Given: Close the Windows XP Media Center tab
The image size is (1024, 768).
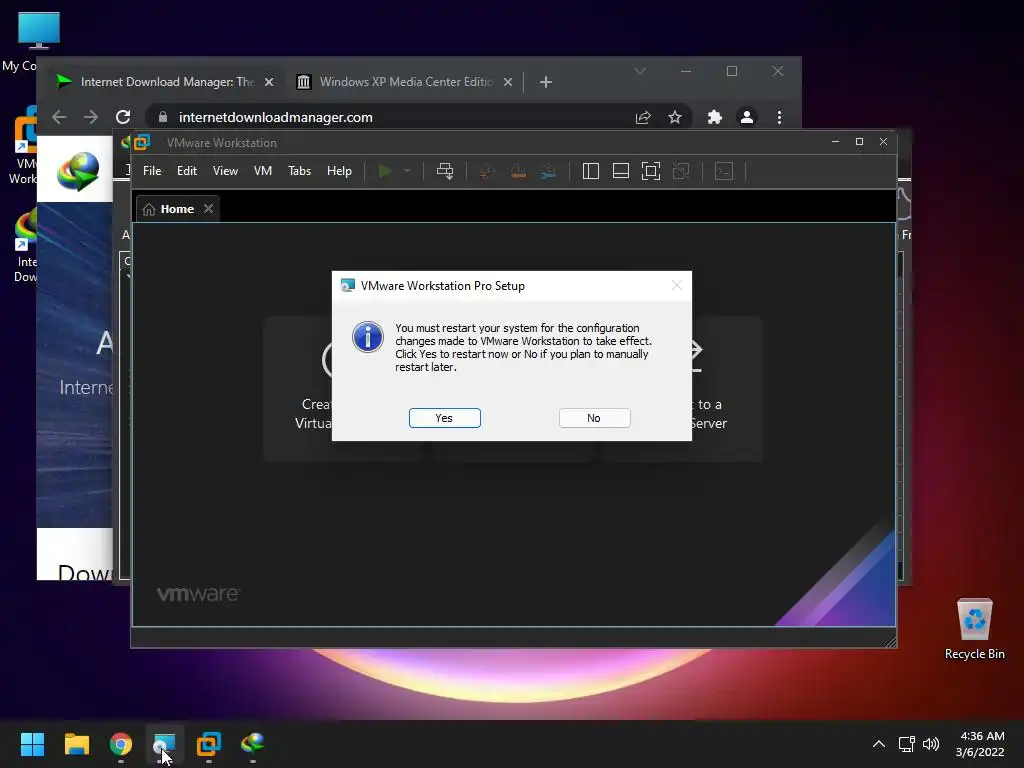Looking at the screenshot, I should coord(507,82).
